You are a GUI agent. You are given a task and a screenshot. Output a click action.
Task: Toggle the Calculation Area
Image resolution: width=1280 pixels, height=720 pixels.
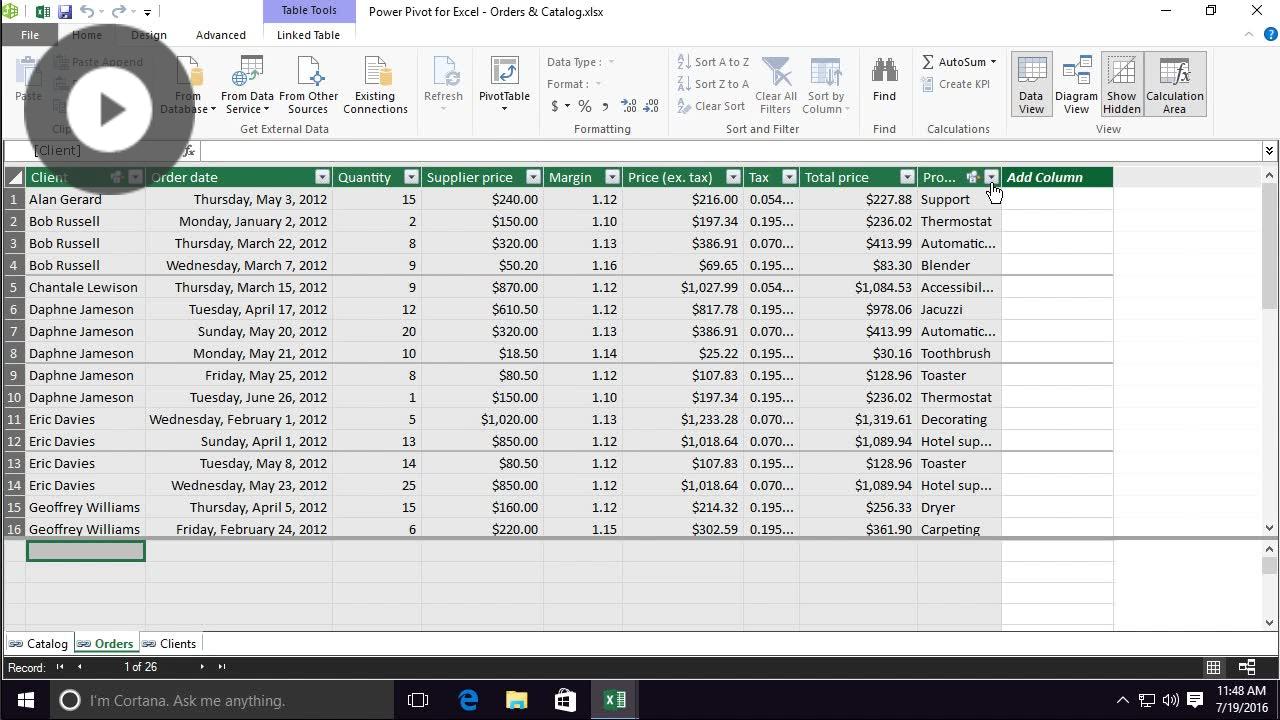1175,86
